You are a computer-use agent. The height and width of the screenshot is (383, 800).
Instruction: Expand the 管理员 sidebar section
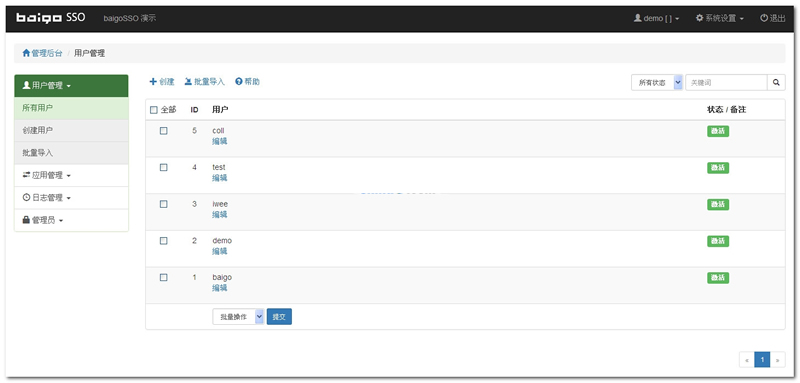pos(71,220)
